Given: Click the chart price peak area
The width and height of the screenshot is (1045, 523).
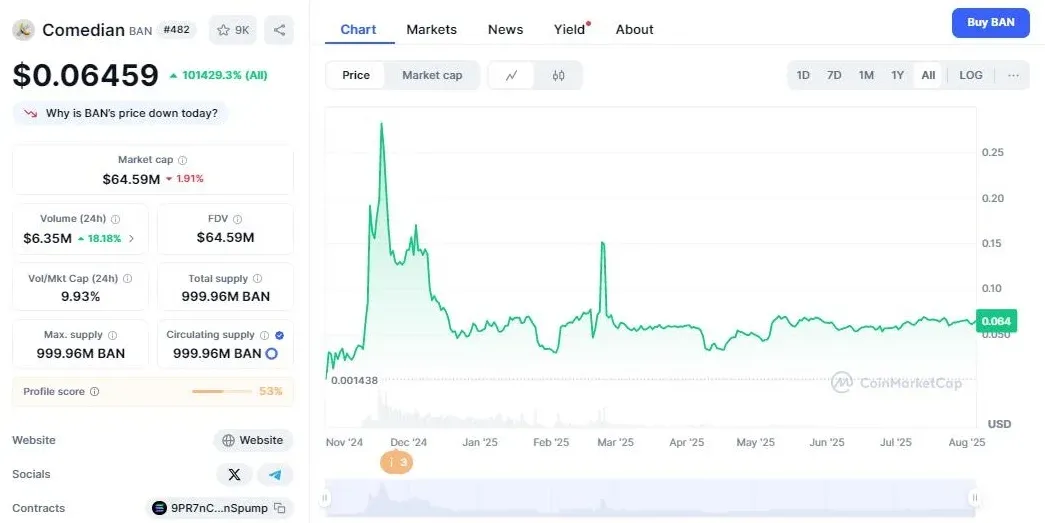Looking at the screenshot, I should (381, 125).
